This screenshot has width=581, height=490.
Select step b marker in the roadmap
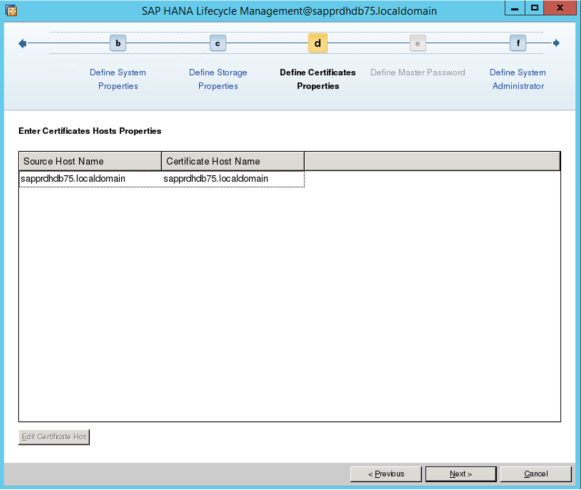[x=118, y=43]
